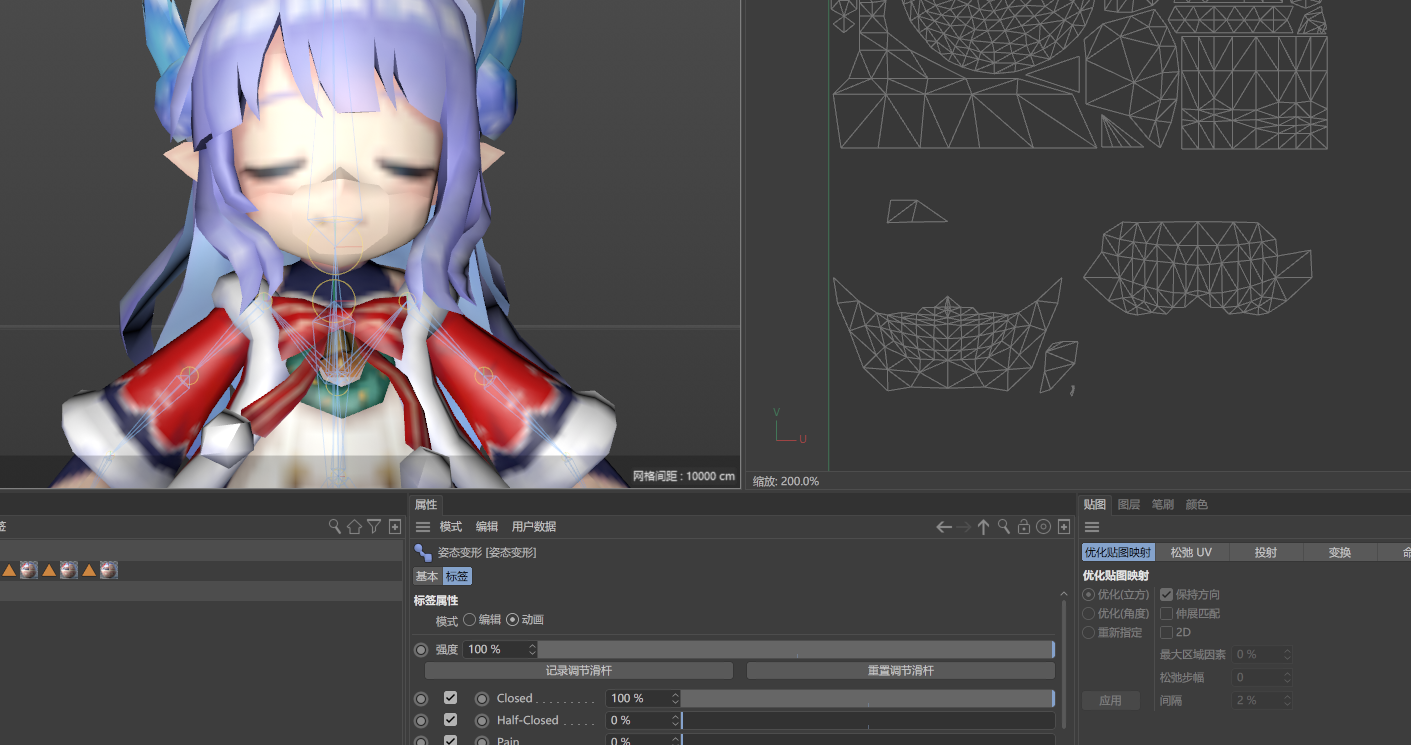
Task: Switch to the 笔刷 tab
Action: coord(1162,504)
